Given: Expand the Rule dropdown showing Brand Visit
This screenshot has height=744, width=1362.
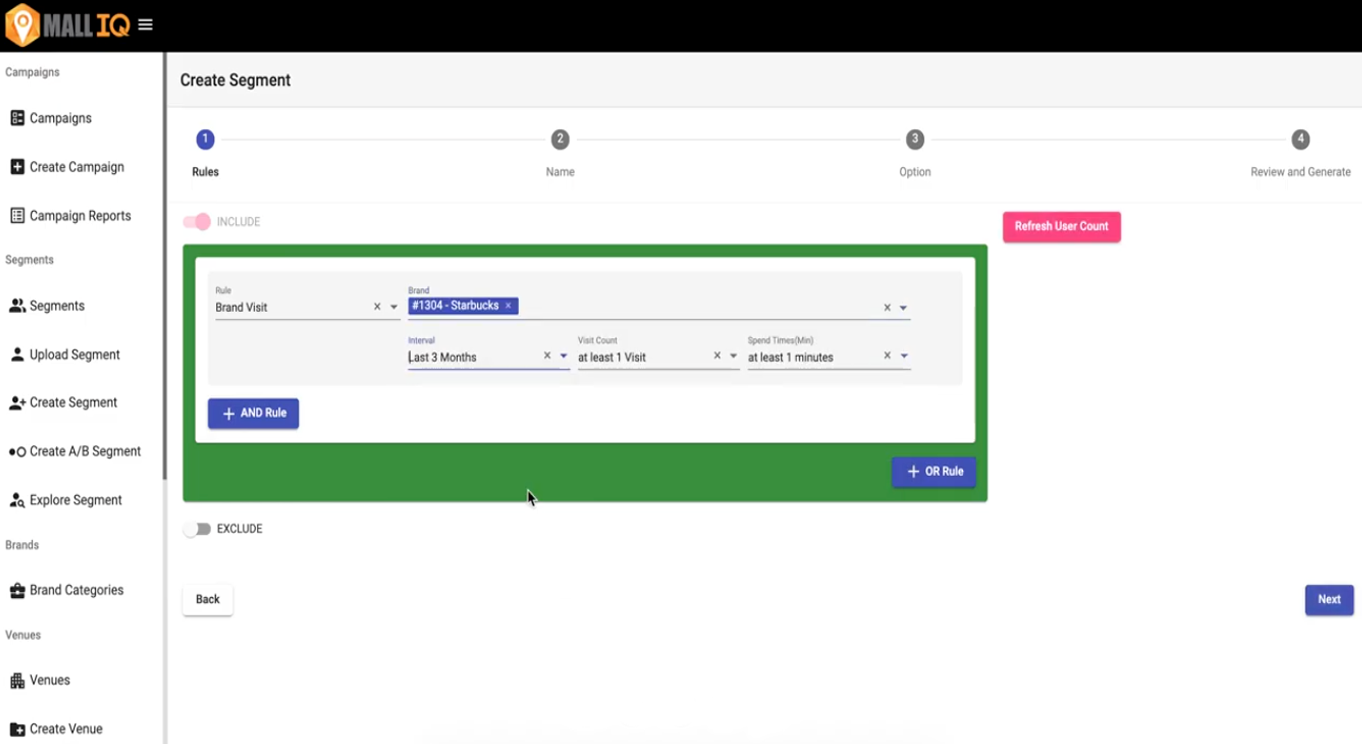Looking at the screenshot, I should pyautogui.click(x=394, y=308).
